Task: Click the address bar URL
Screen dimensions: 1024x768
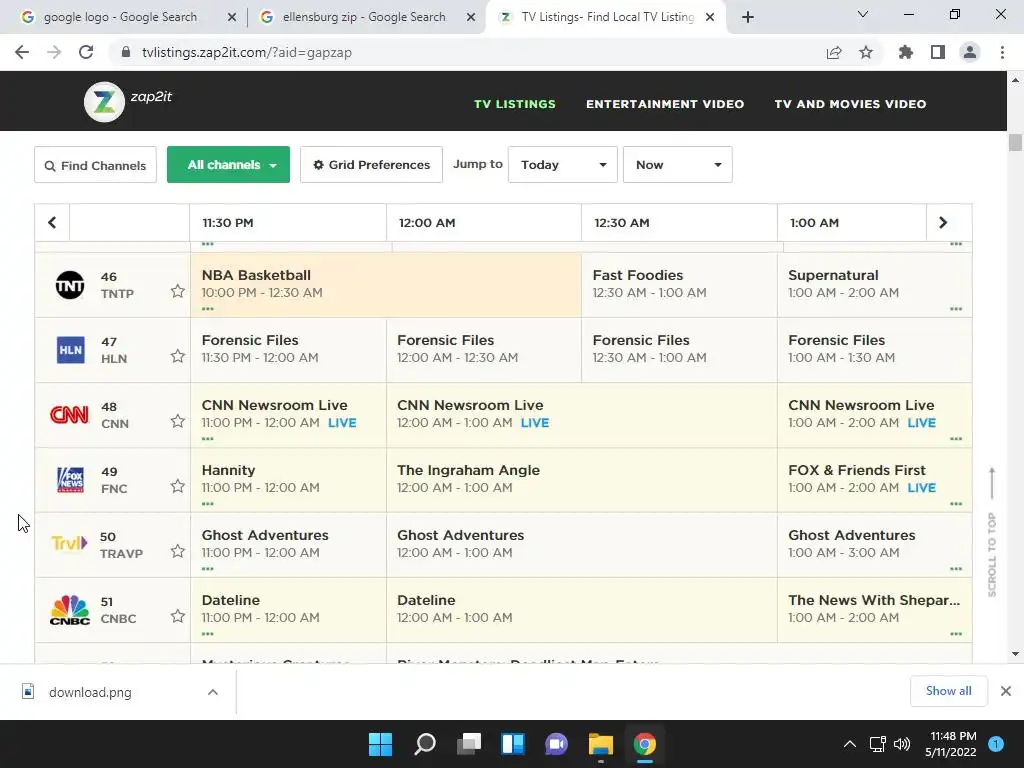Action: [247, 52]
